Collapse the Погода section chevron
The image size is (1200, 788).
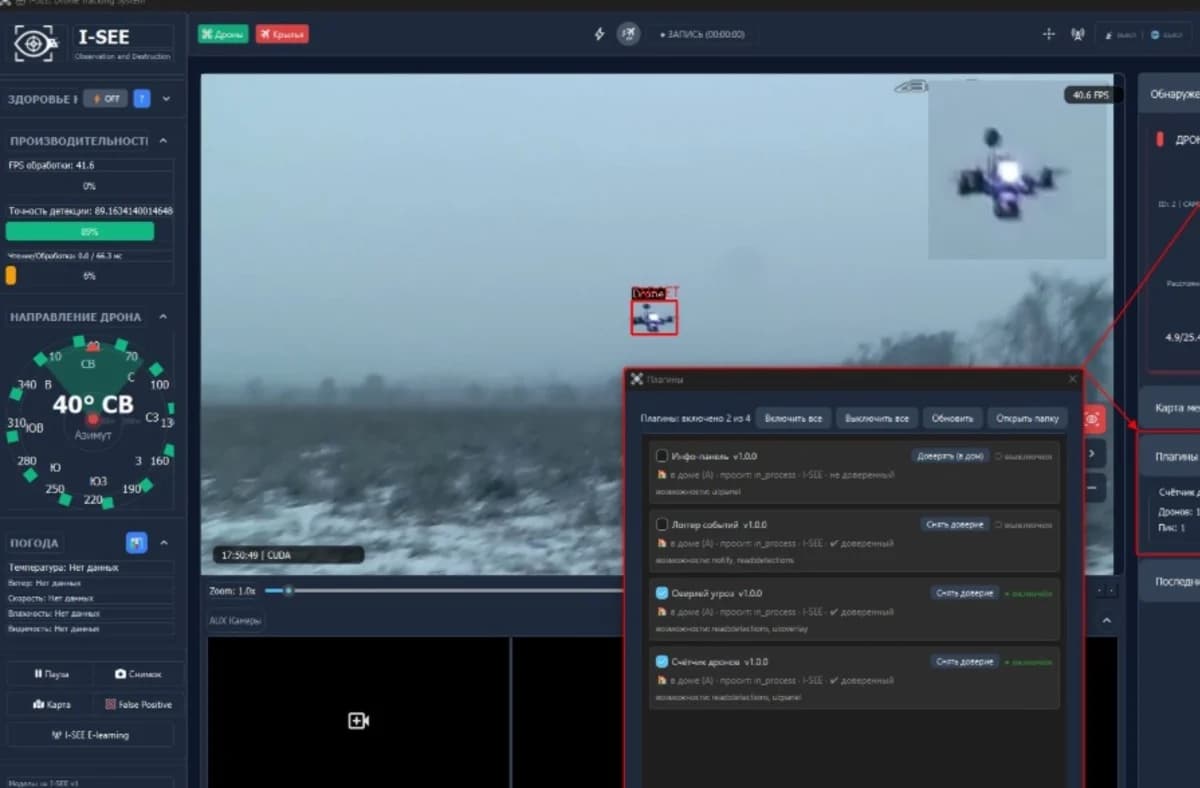pos(163,543)
